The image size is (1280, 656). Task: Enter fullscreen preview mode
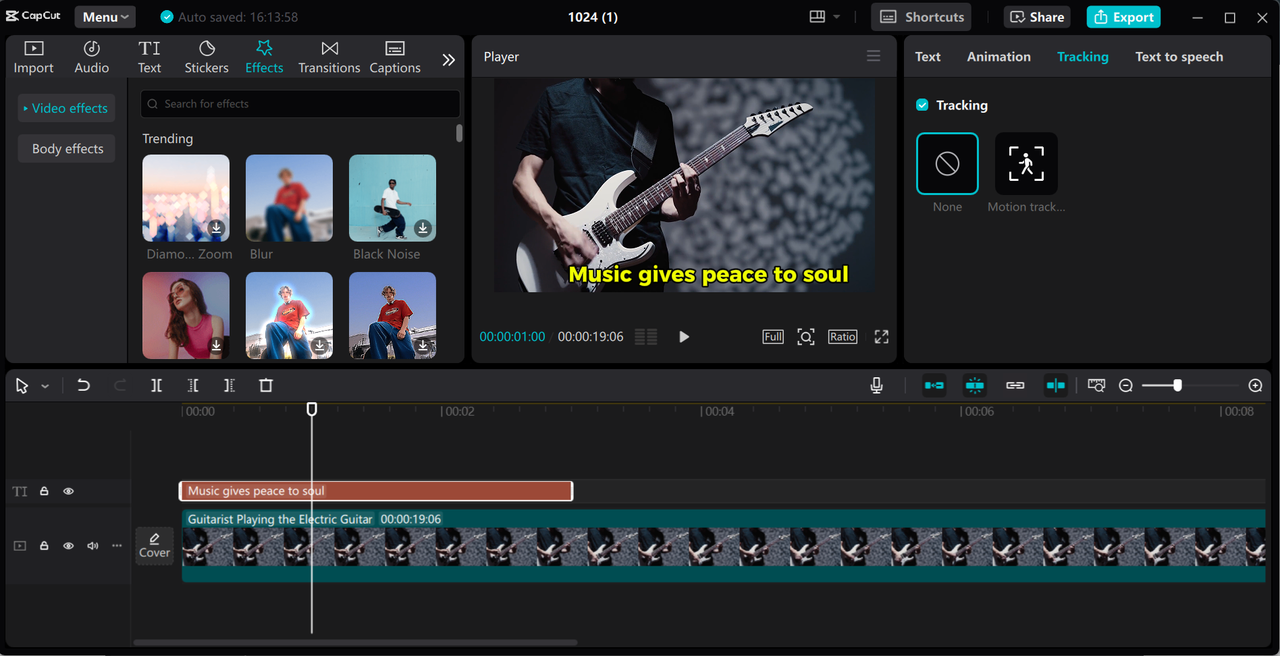point(881,337)
